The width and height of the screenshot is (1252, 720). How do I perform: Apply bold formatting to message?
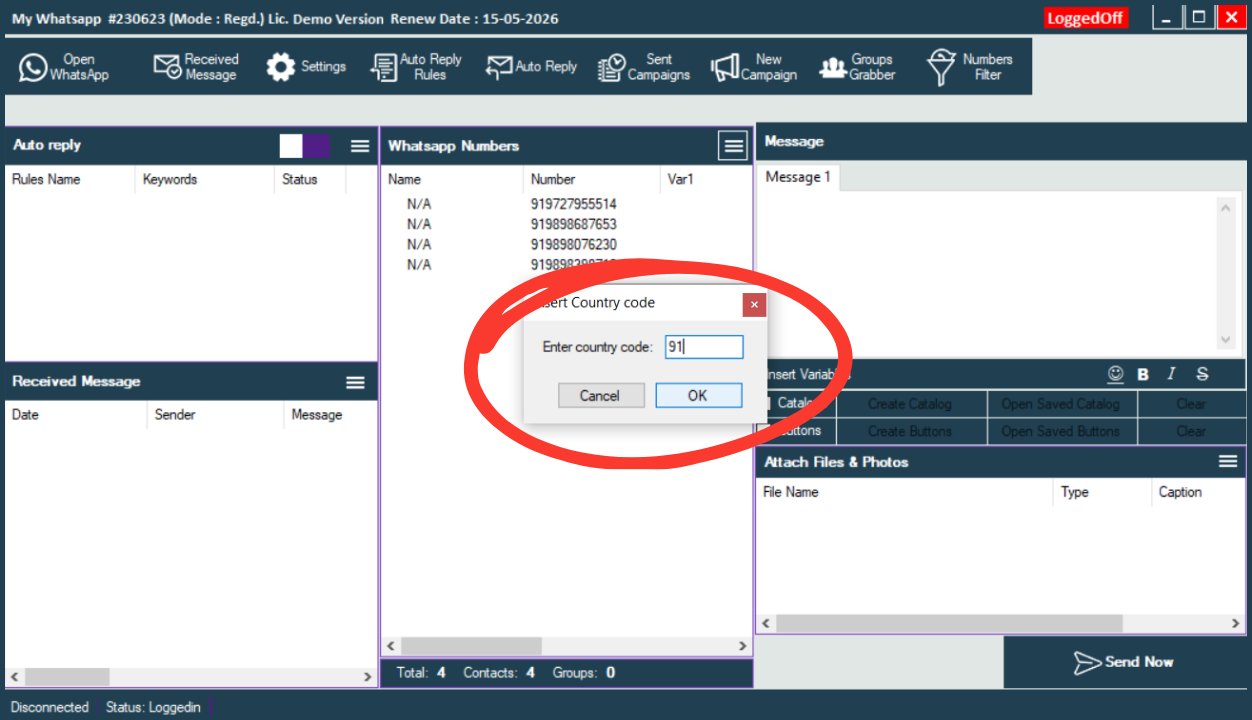1143,374
